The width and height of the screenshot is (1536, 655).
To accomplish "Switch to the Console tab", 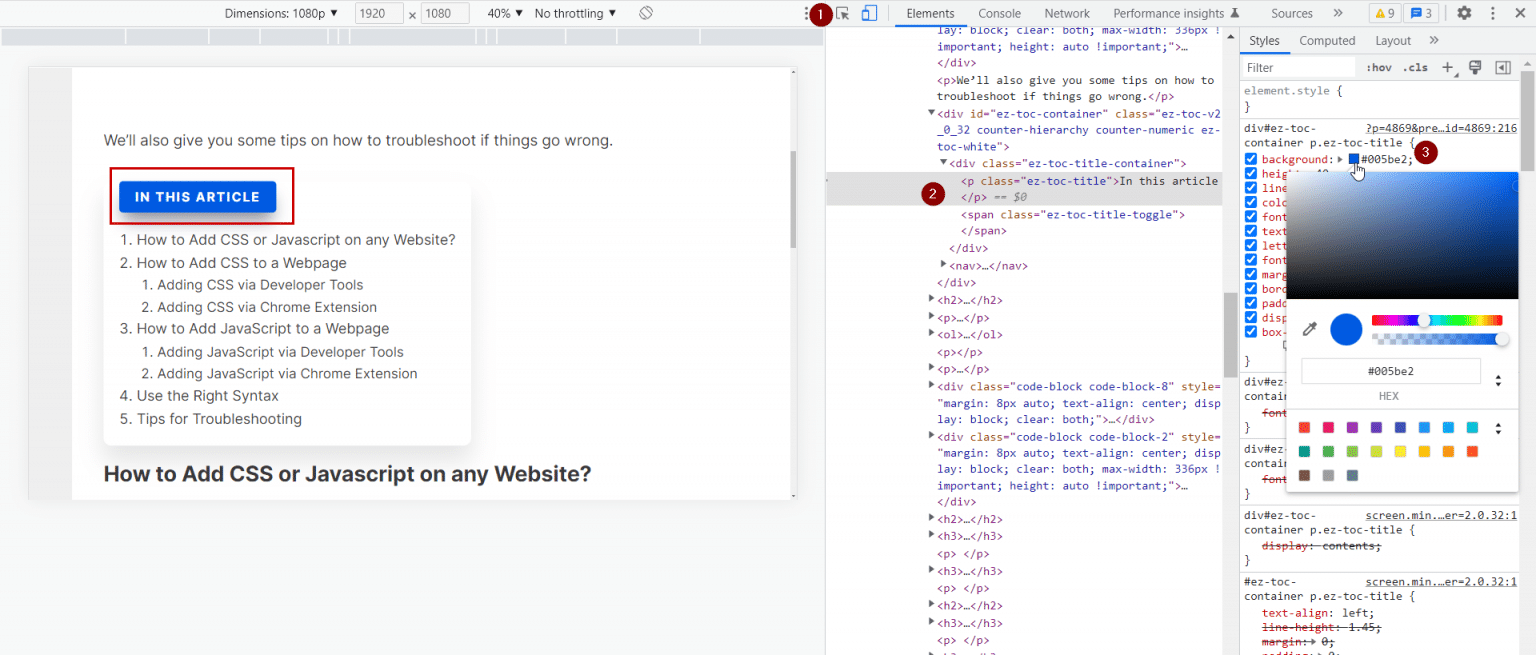I will pos(999,13).
